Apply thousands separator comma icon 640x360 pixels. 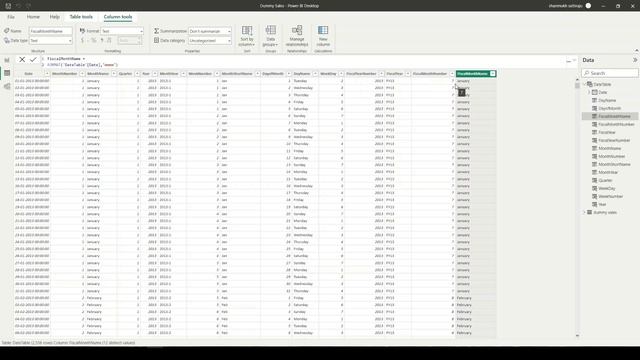(102, 40)
